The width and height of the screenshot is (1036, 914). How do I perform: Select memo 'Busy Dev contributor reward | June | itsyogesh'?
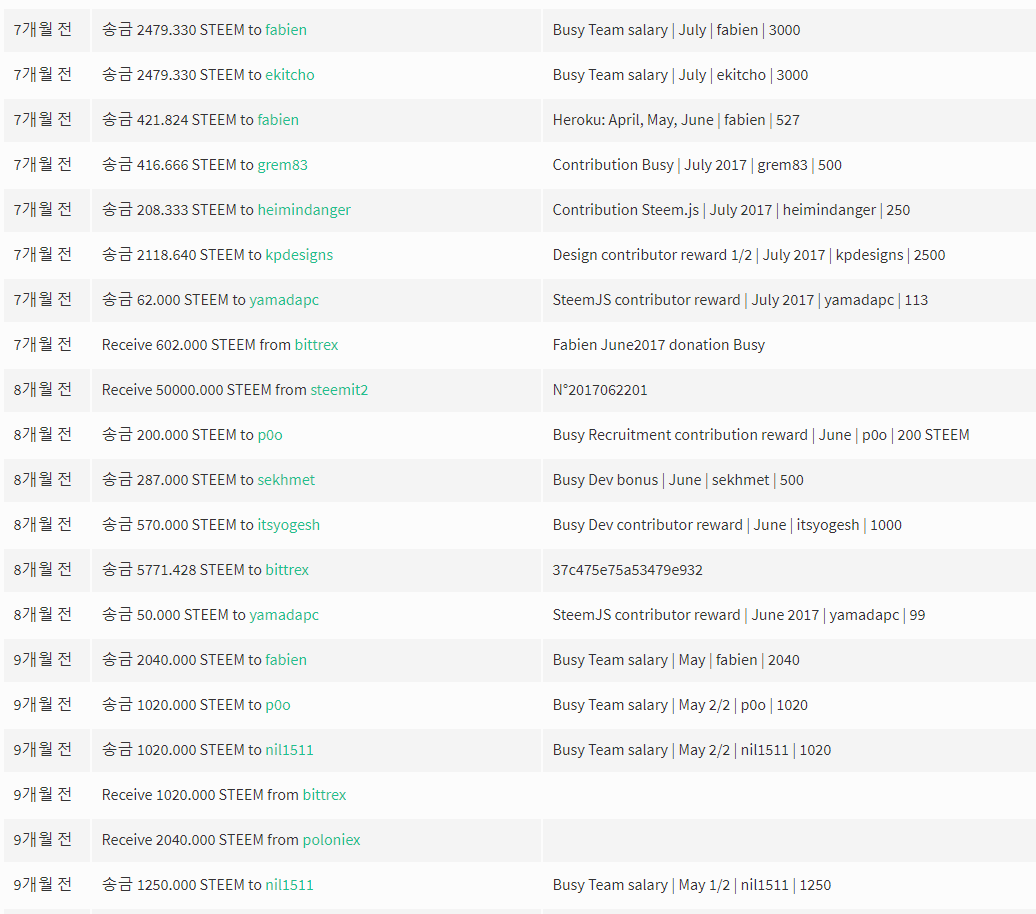[706, 525]
